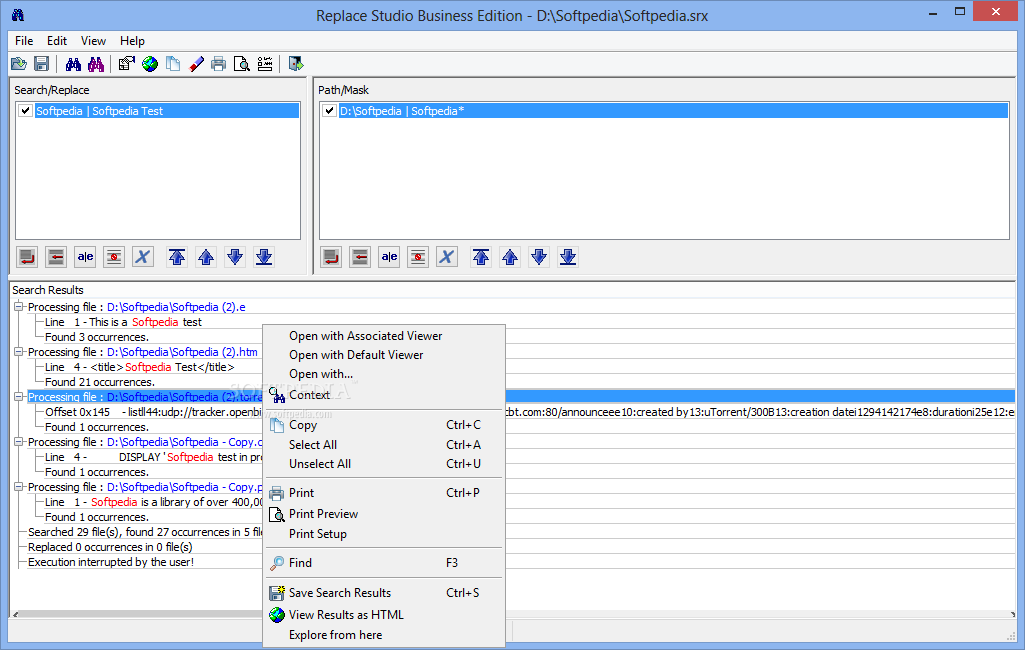Select the 'Found 21 occurrences.' line
The width and height of the screenshot is (1025, 650).
99,382
